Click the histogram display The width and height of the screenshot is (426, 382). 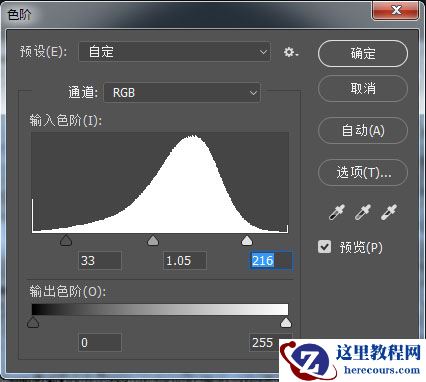(x=160, y=182)
